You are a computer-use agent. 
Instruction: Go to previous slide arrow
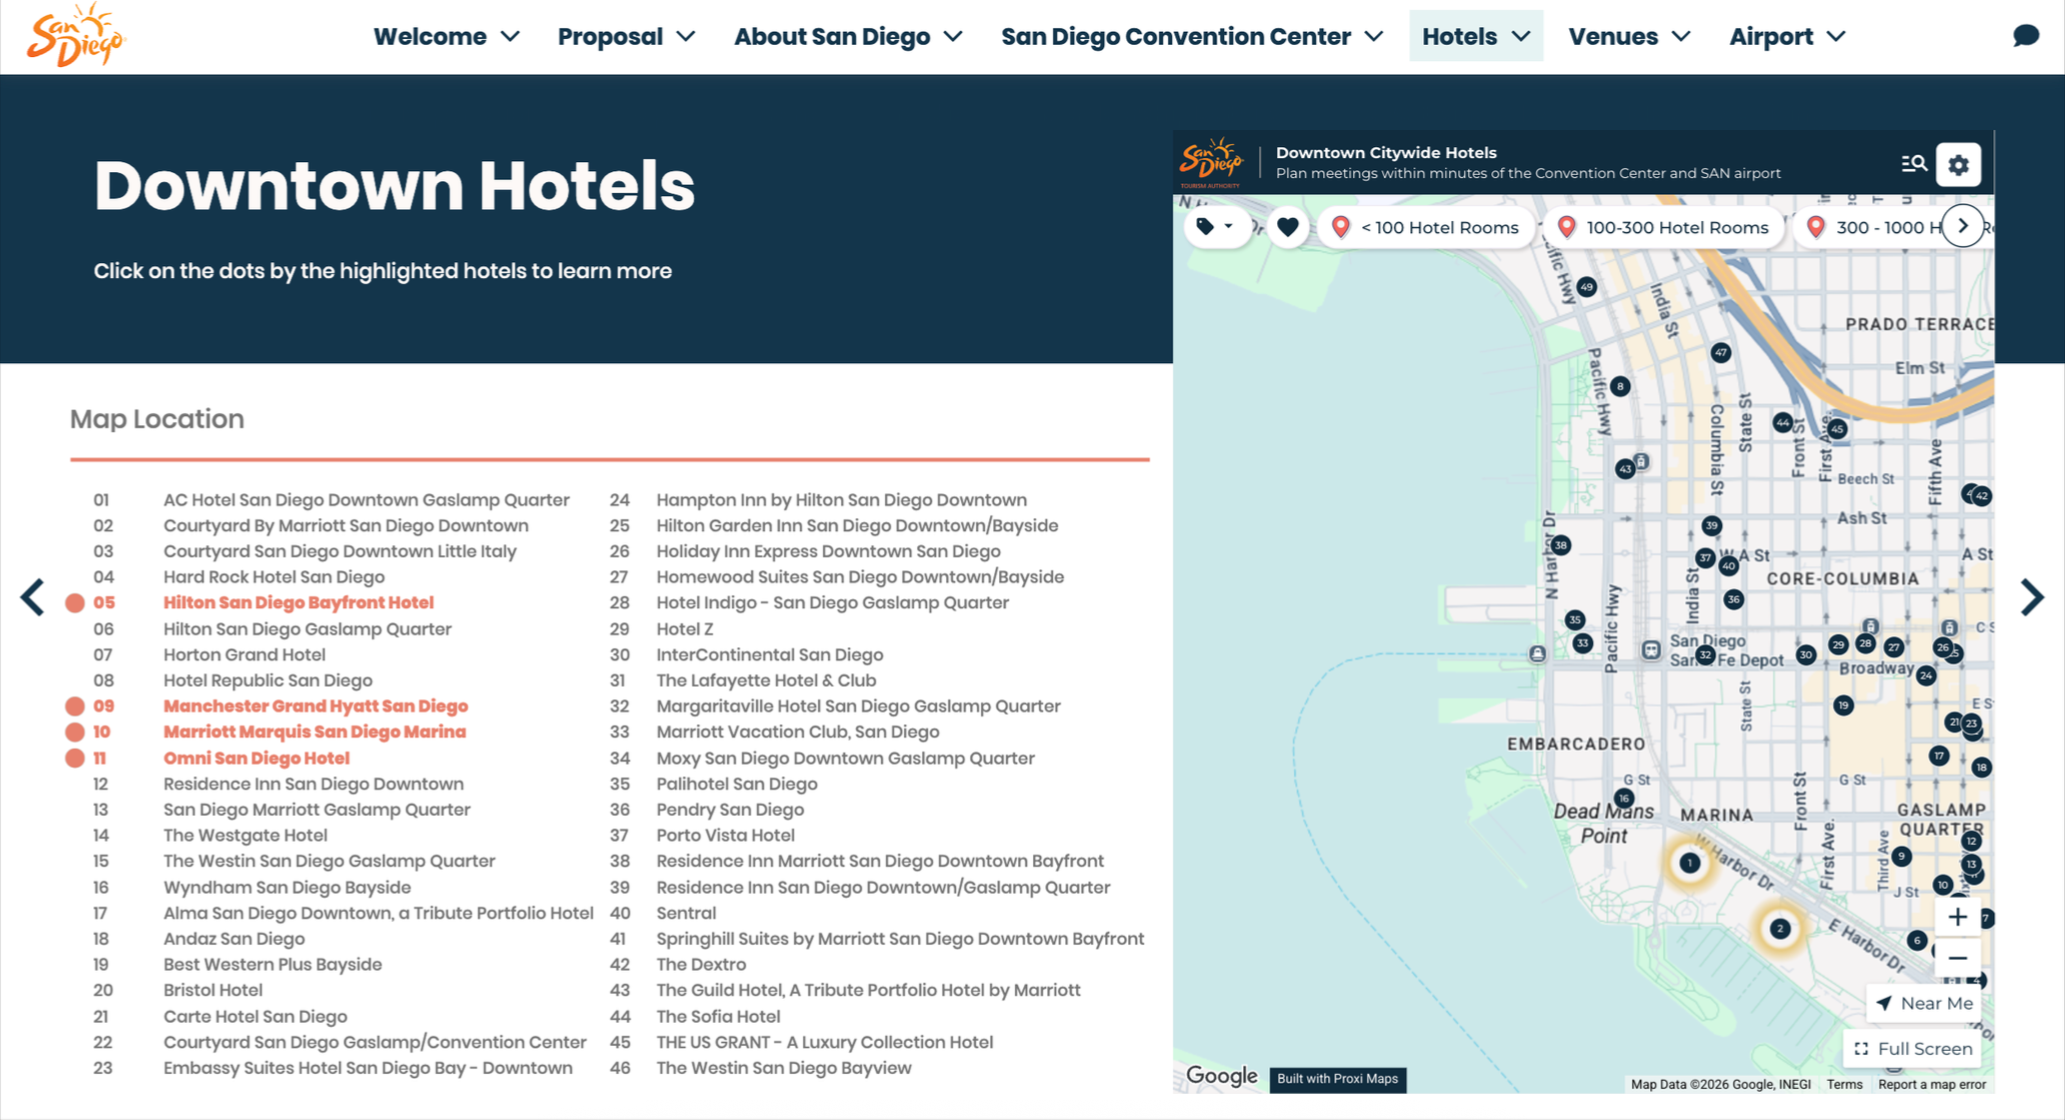click(32, 597)
